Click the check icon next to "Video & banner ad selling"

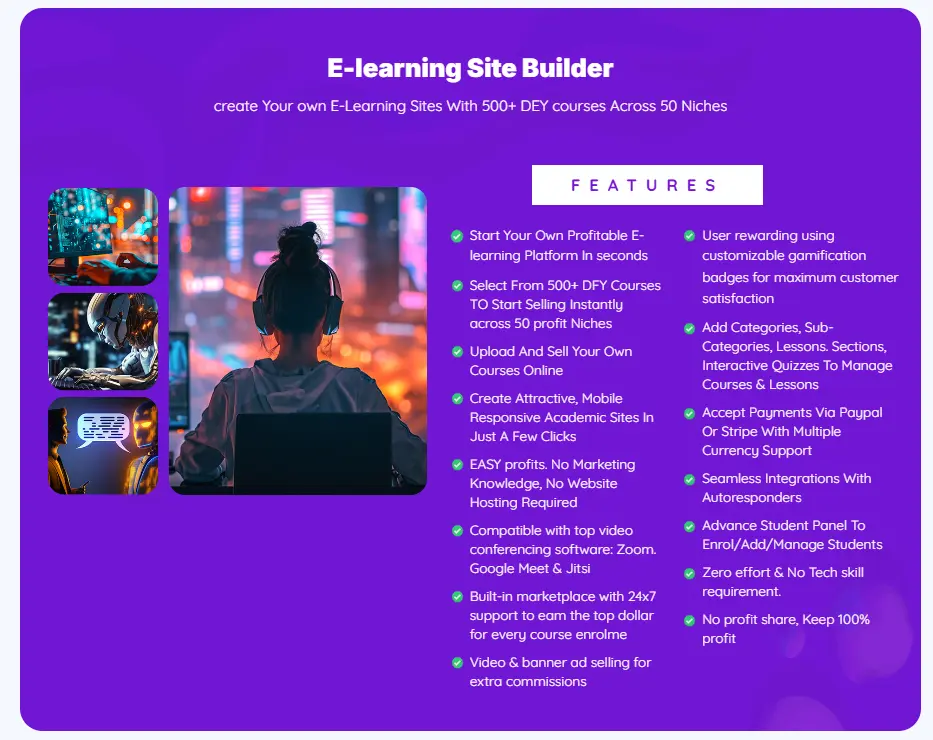click(x=457, y=663)
